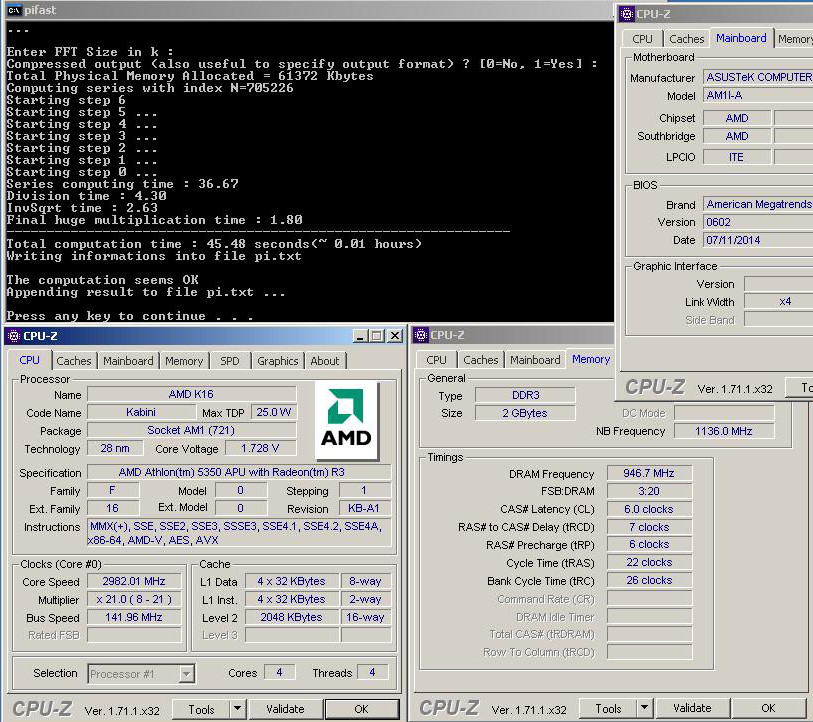Click the processor Name field AMD K16
This screenshot has width=813, height=722.
(x=191, y=394)
